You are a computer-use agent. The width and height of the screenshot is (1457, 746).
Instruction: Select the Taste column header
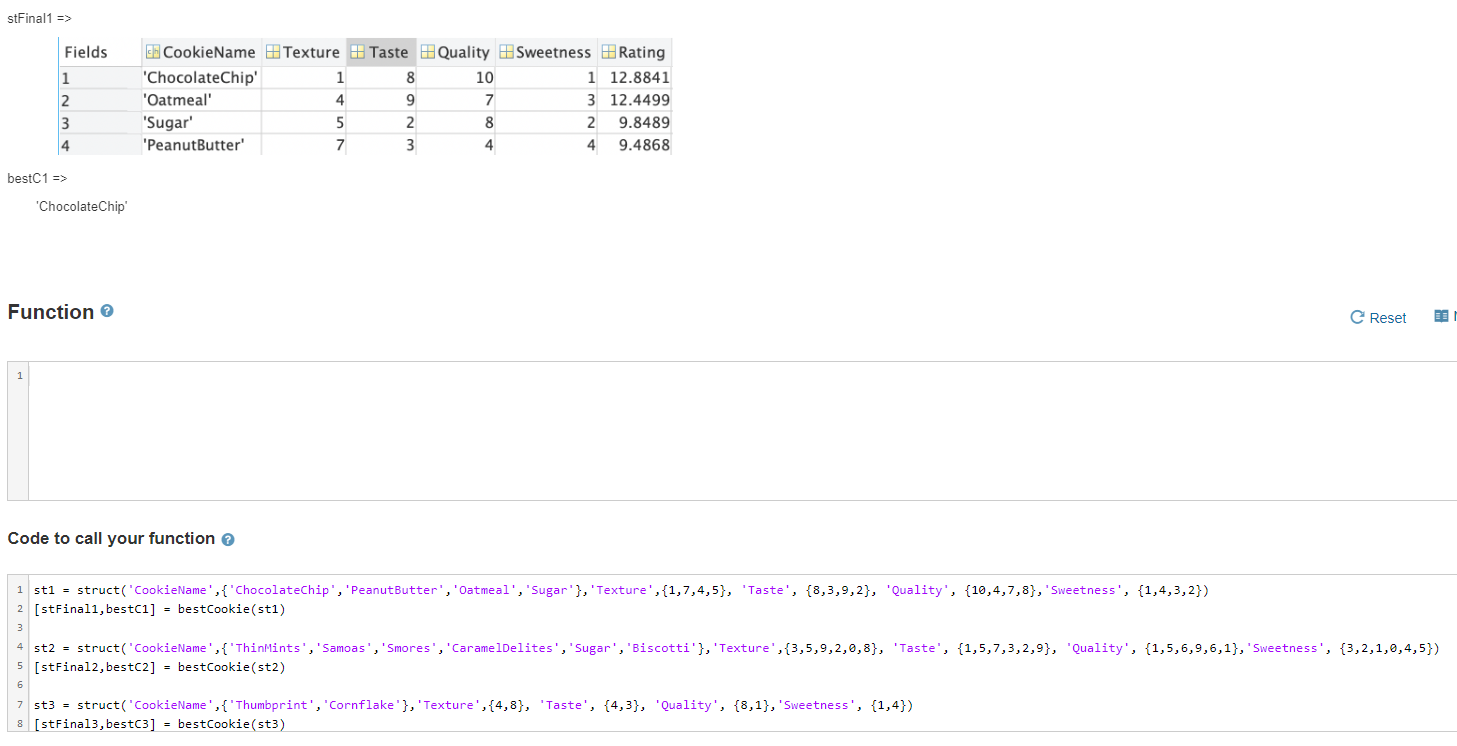coord(380,51)
